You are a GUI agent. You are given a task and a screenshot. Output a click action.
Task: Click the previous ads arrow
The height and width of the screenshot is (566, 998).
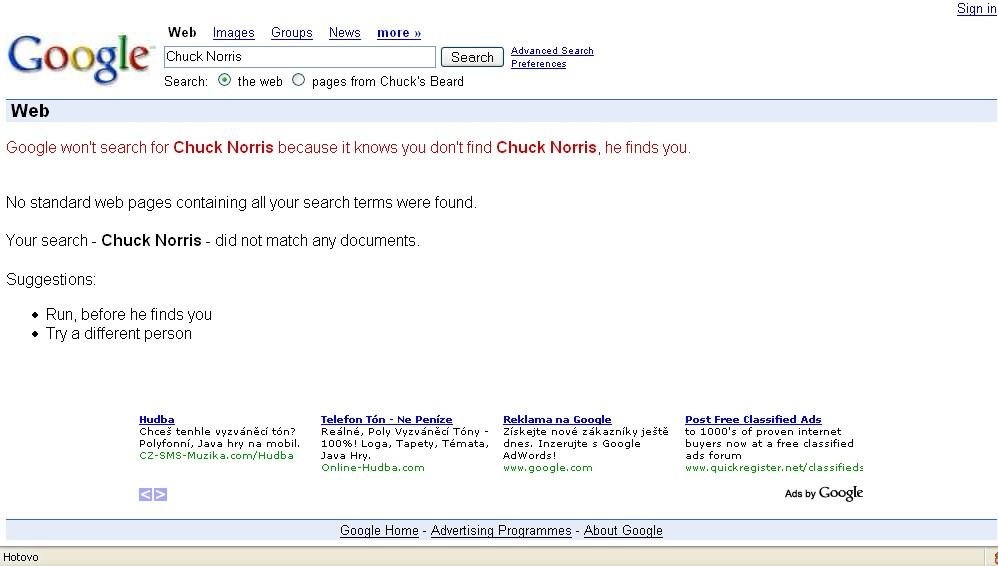click(x=145, y=494)
